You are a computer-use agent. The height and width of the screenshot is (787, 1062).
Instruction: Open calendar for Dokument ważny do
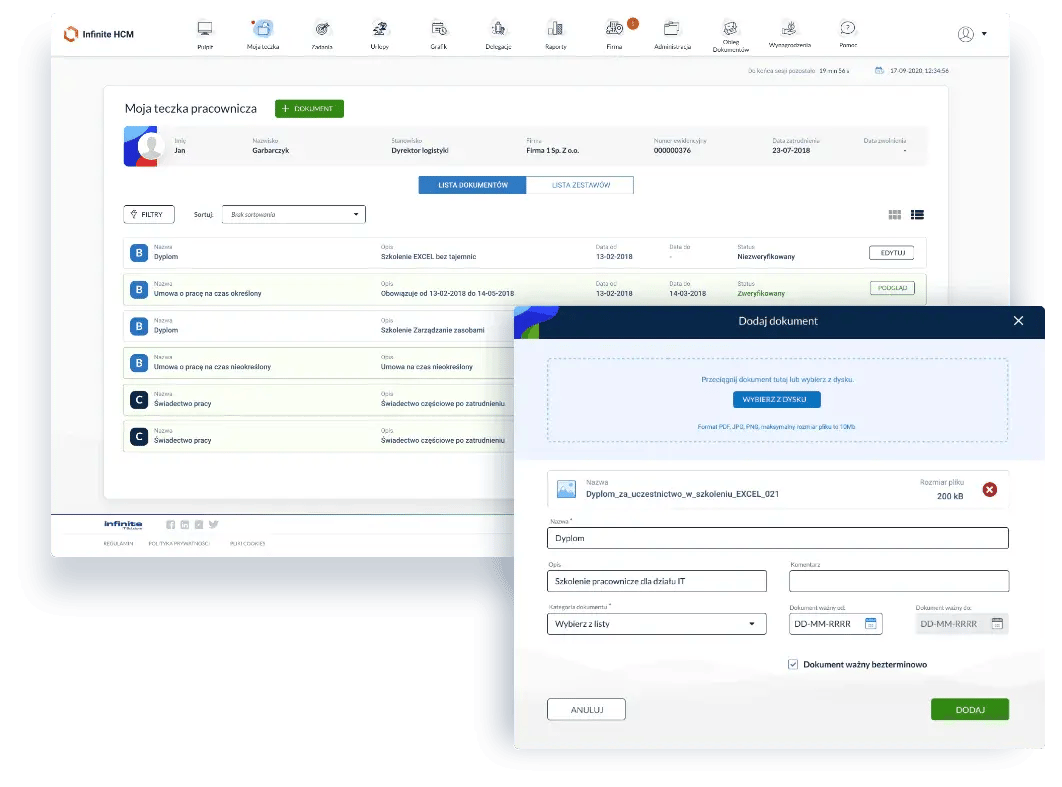(997, 623)
